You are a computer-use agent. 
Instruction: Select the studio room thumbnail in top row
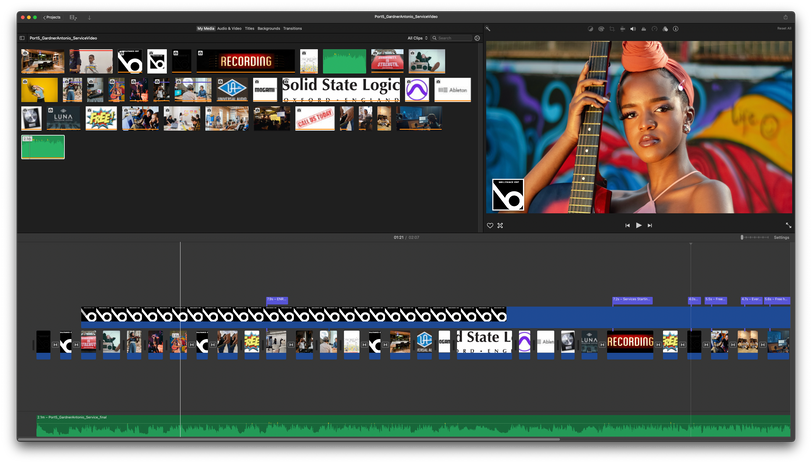click(43, 61)
